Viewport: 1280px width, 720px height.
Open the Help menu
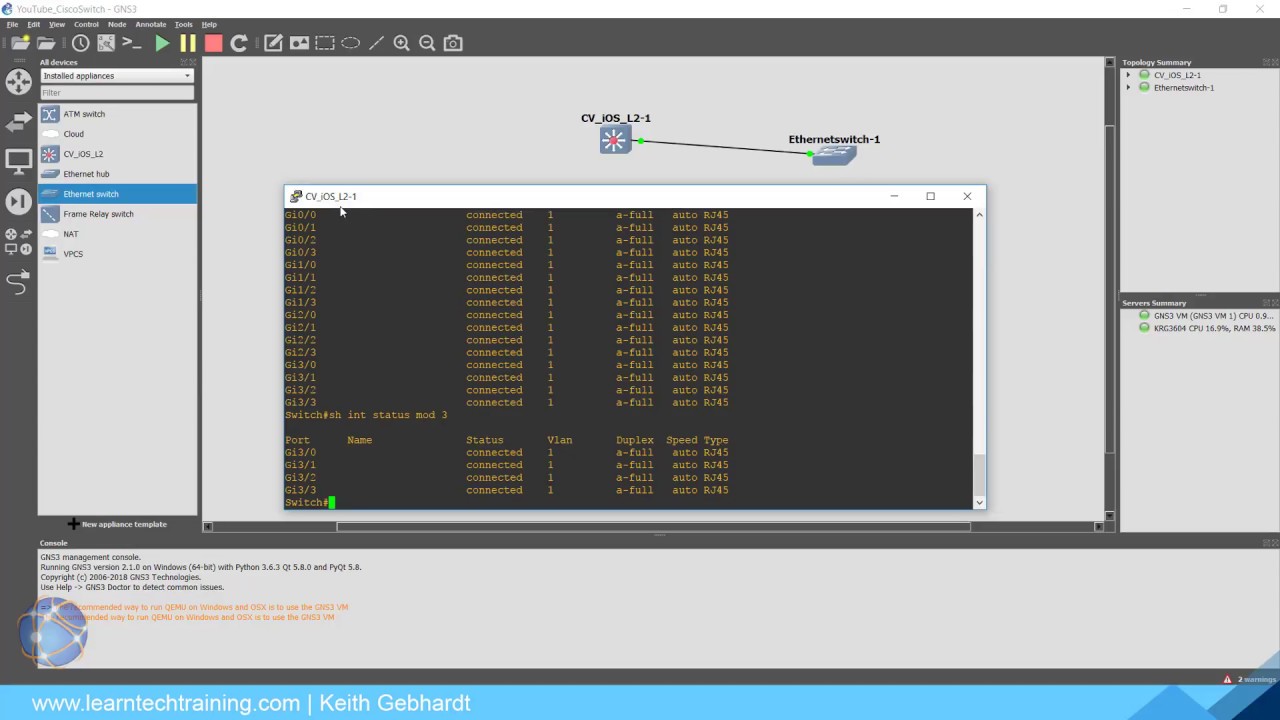(x=209, y=24)
